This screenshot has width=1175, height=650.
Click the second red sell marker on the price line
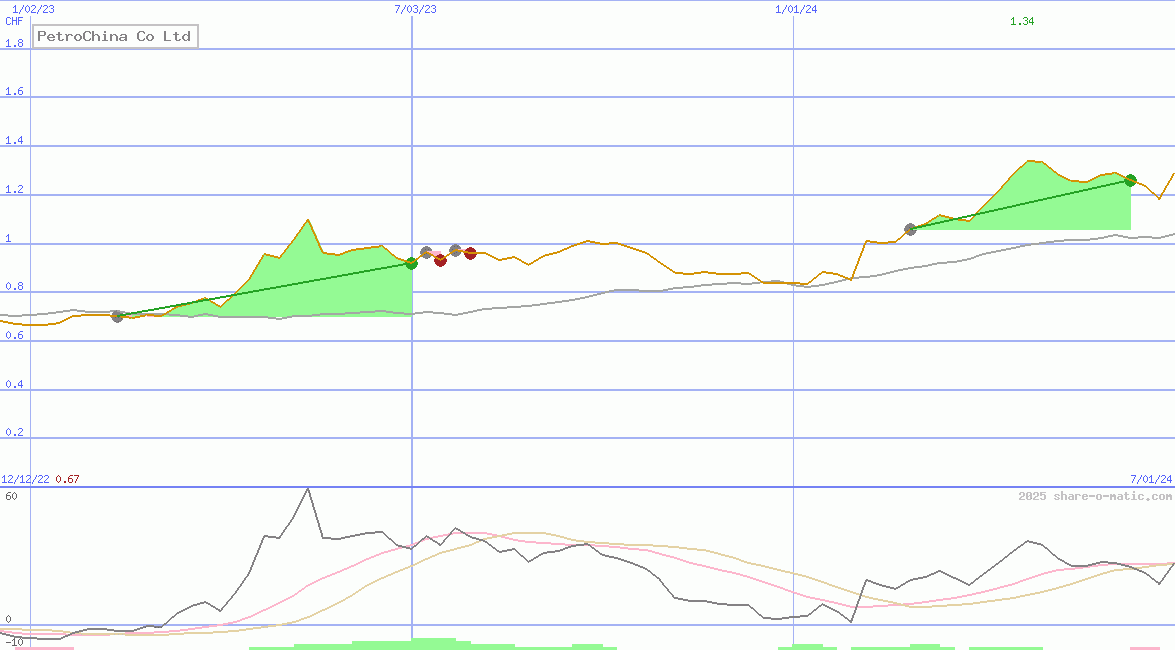(470, 253)
